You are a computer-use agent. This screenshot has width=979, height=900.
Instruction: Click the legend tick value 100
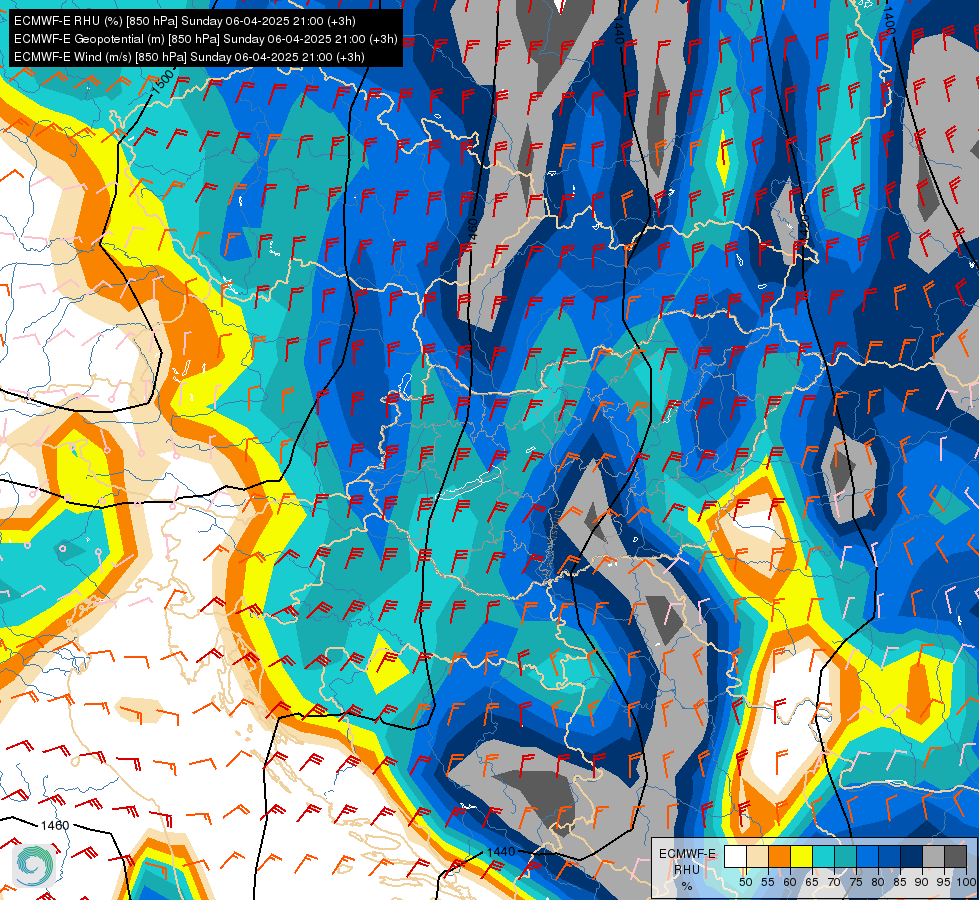point(966,882)
